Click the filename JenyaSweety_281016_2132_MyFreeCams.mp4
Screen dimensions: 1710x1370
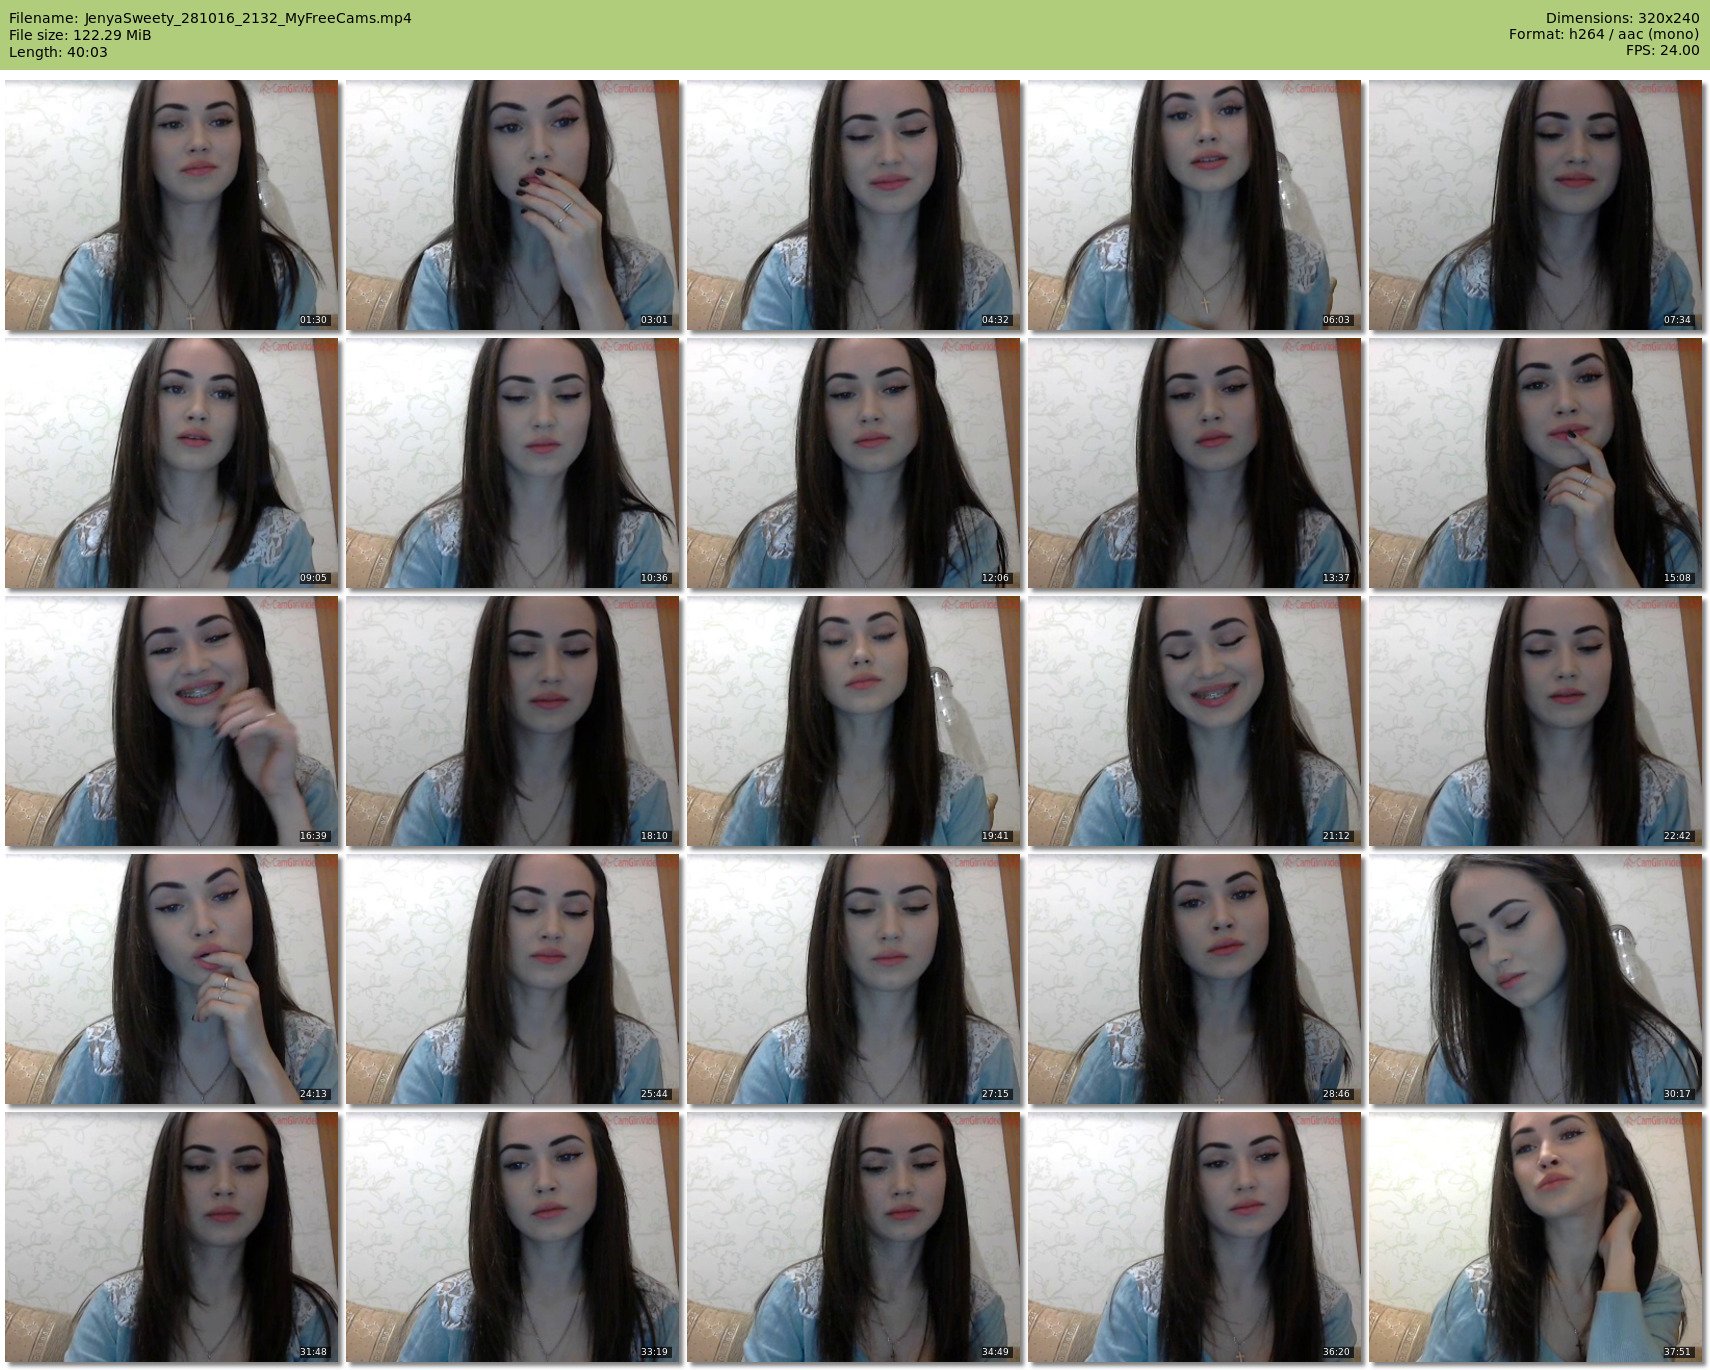click(x=248, y=18)
